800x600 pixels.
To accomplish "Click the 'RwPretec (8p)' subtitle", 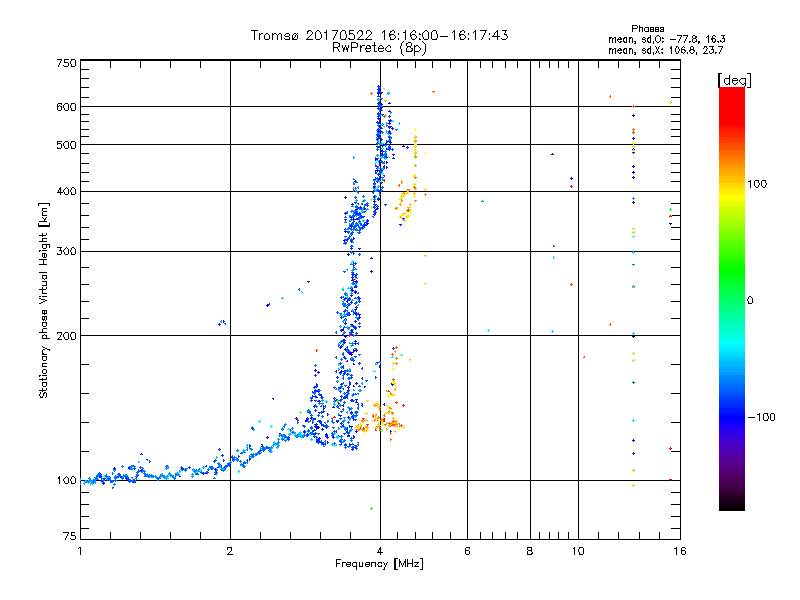I will (x=379, y=48).
